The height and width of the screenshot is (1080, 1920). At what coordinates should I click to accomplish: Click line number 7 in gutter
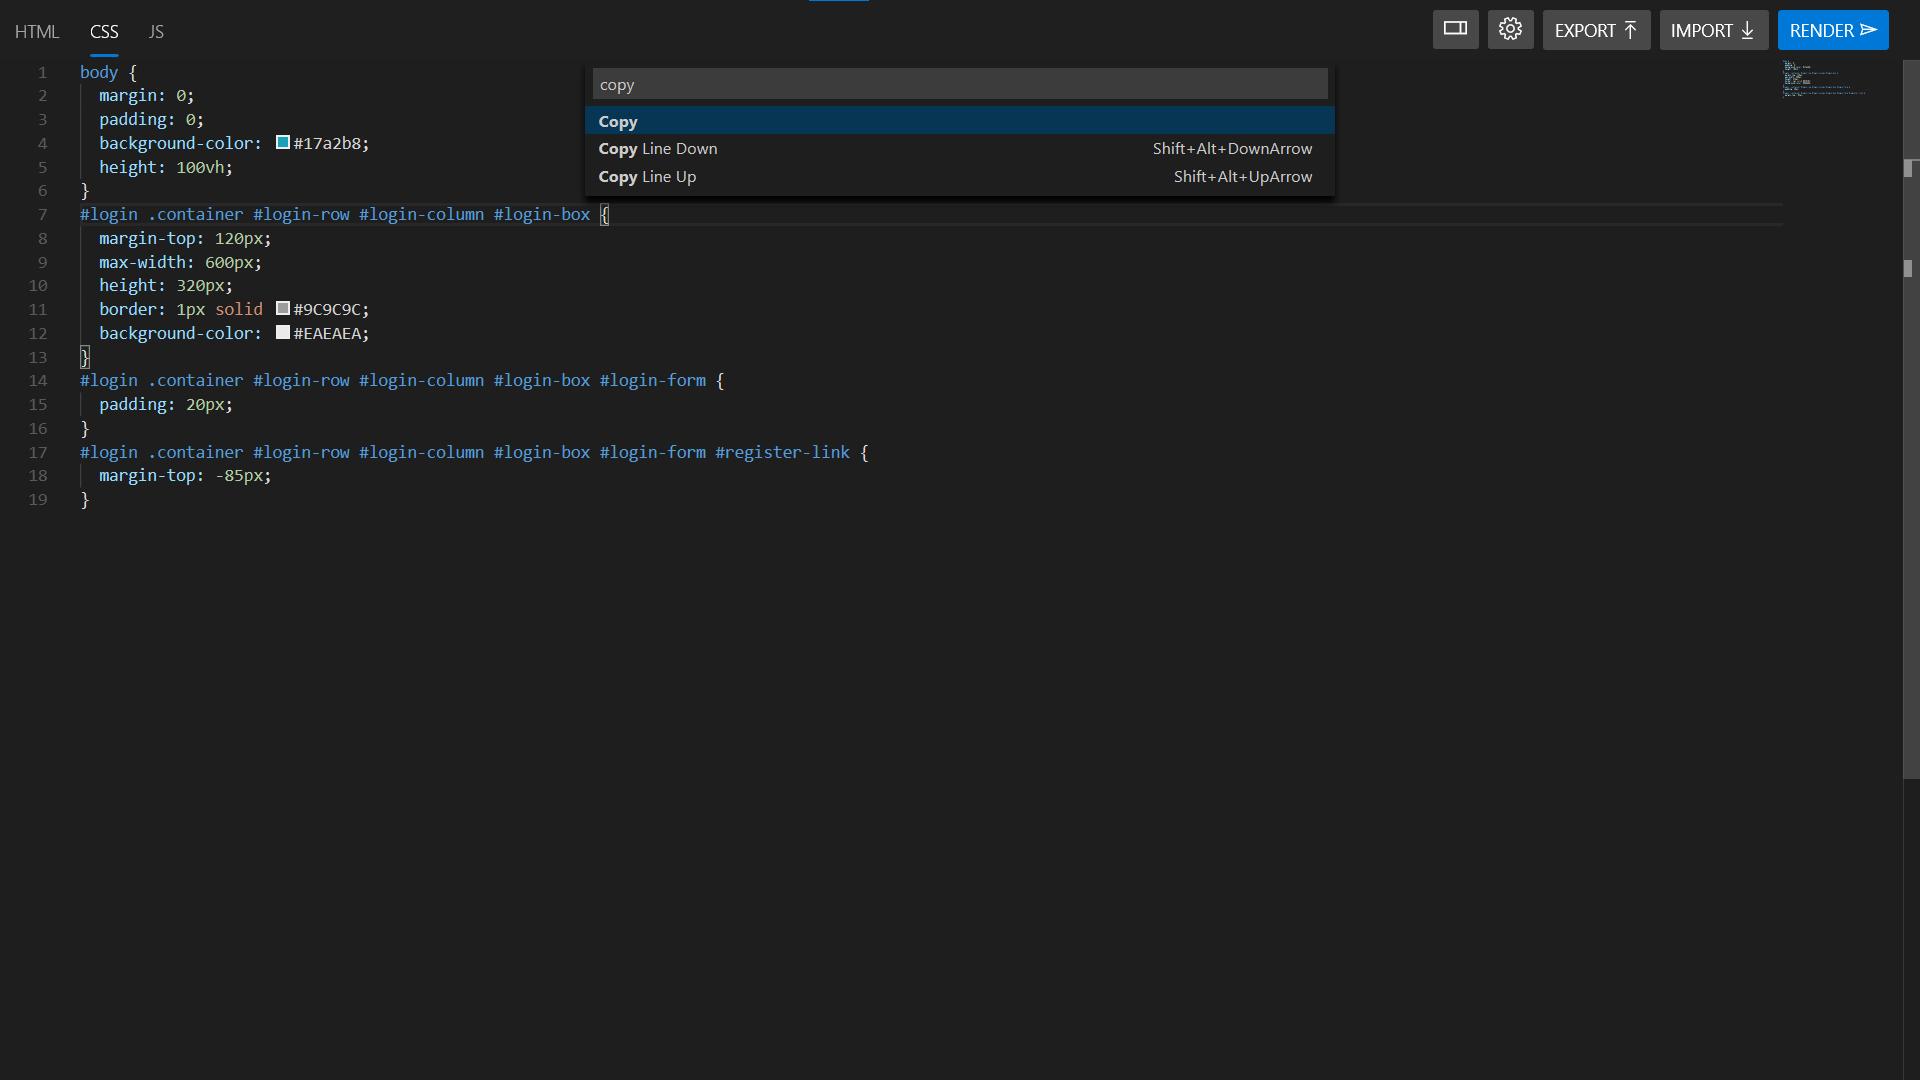42,215
